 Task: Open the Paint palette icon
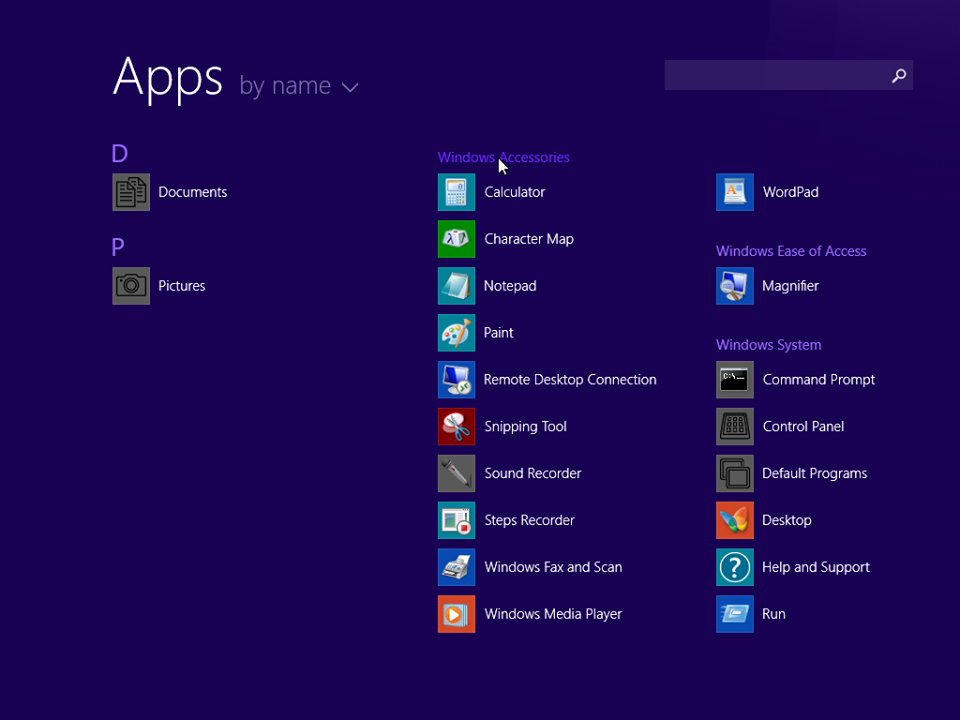pos(456,332)
